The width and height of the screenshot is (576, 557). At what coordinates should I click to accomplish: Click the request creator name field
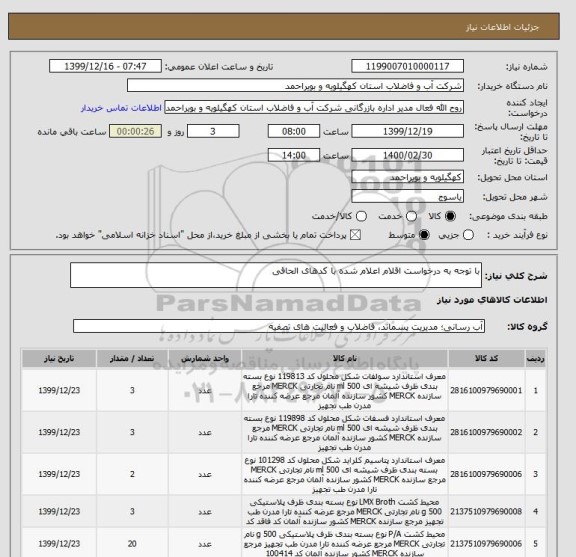(314, 108)
